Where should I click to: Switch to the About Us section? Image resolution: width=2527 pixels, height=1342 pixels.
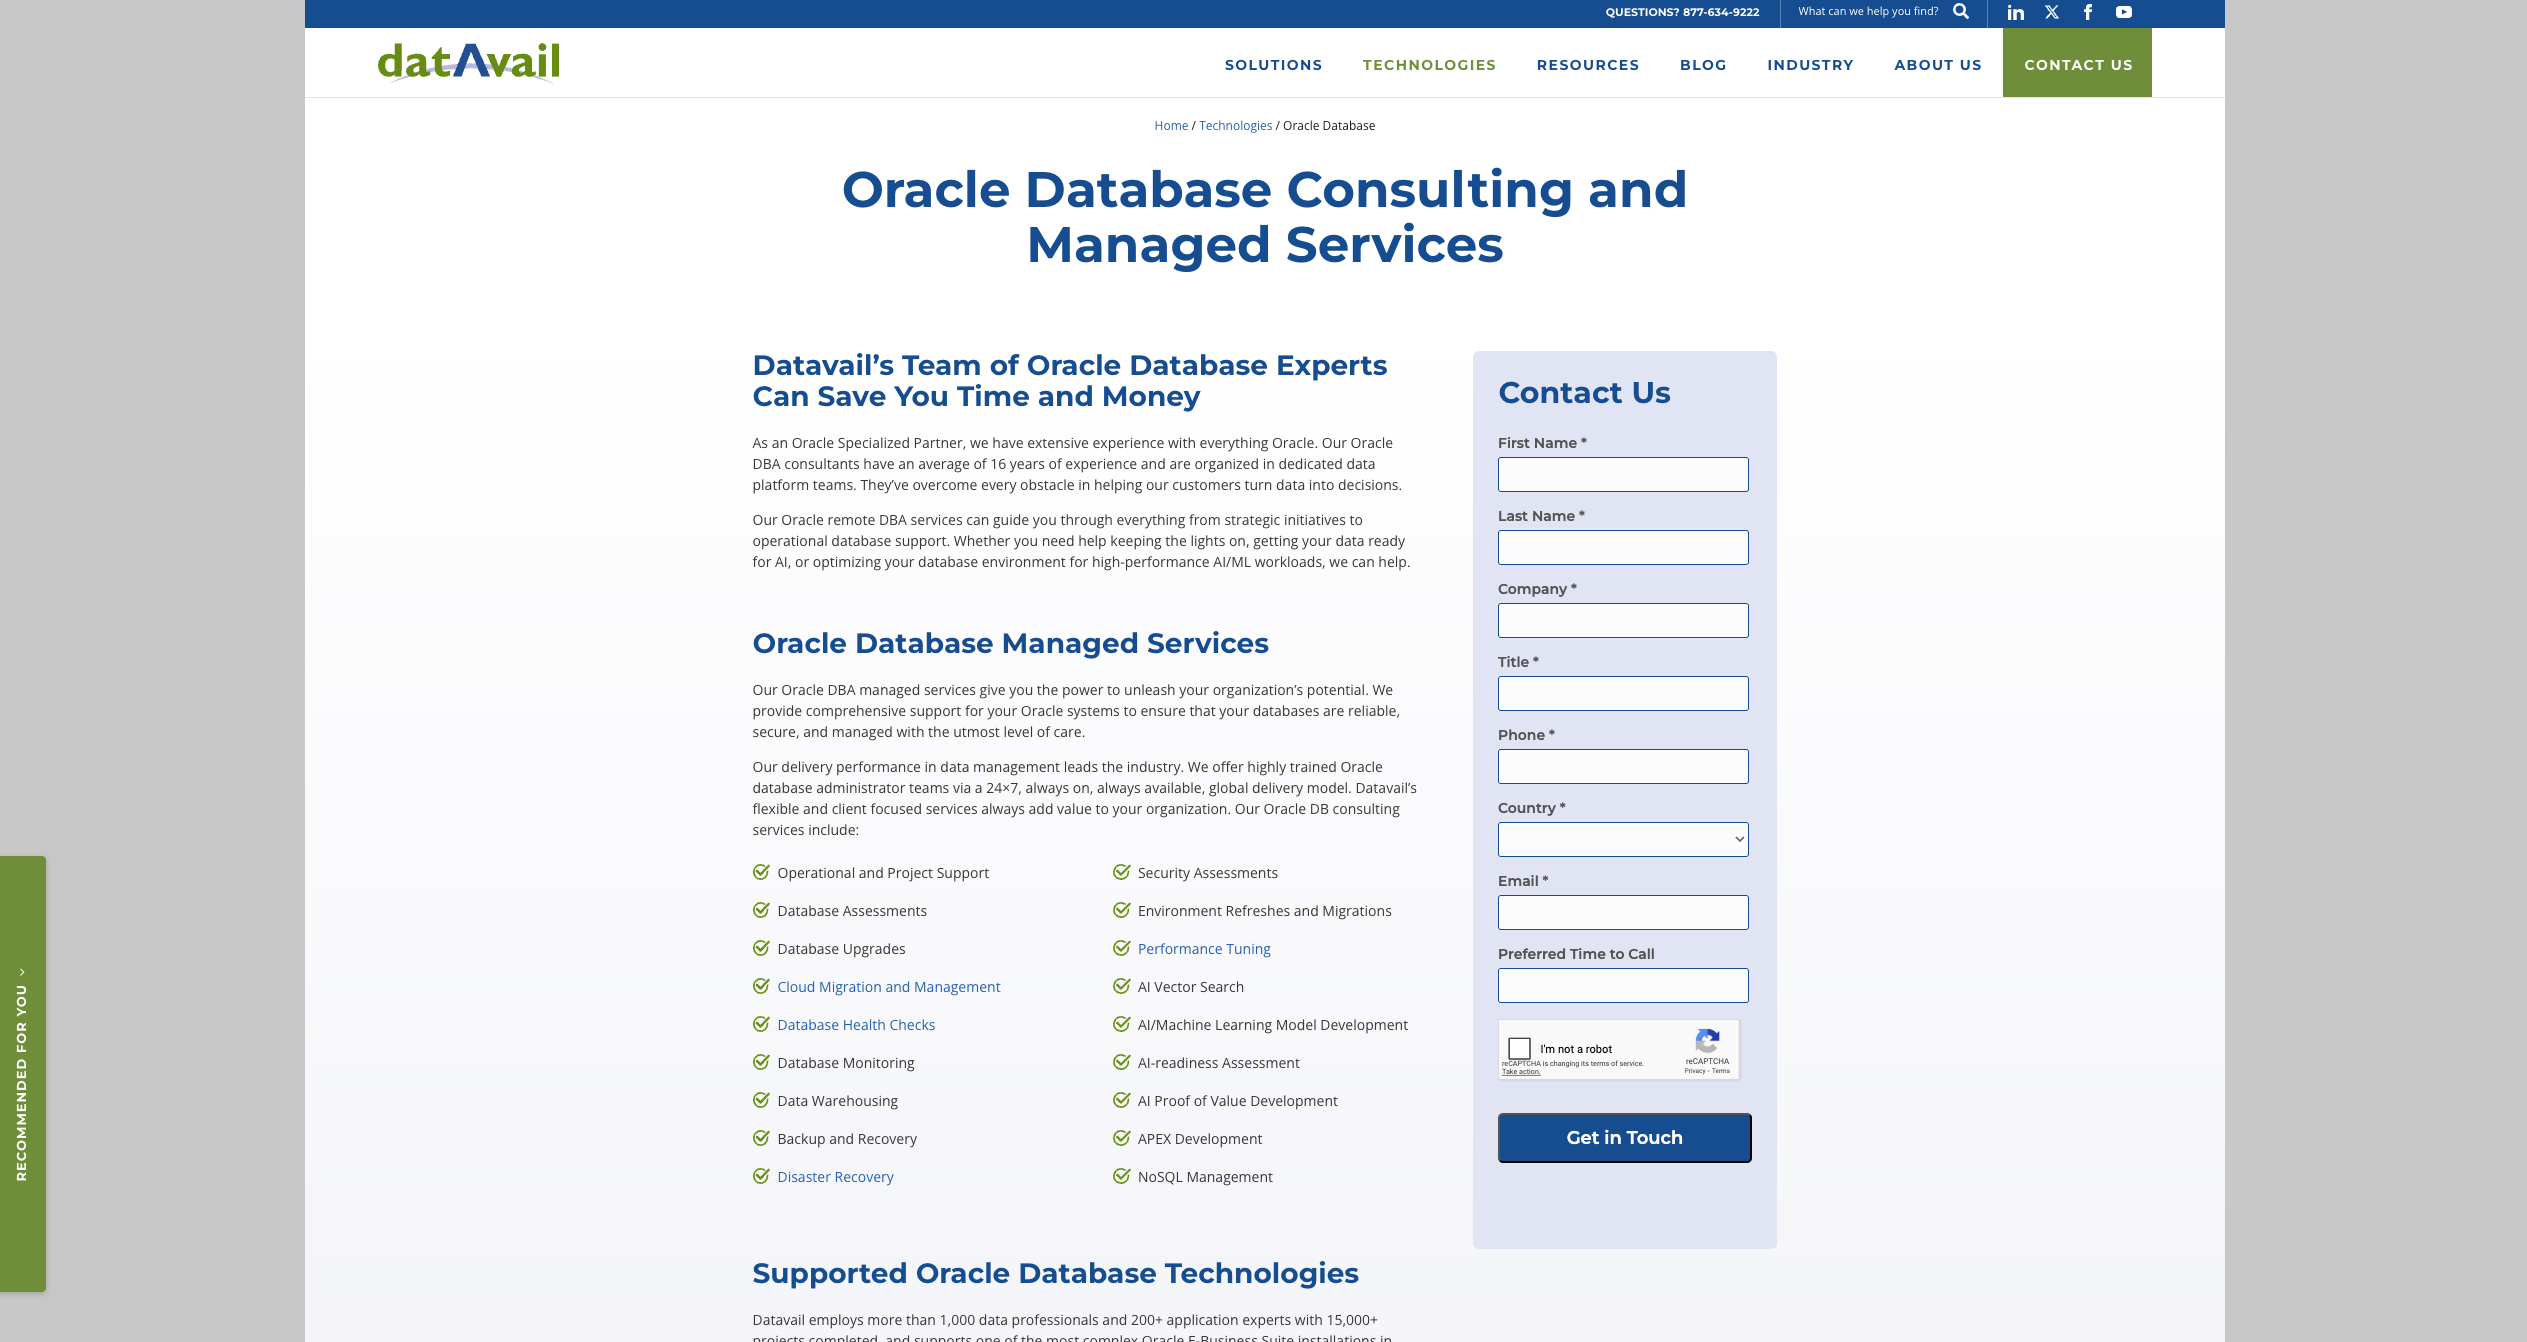[1937, 64]
